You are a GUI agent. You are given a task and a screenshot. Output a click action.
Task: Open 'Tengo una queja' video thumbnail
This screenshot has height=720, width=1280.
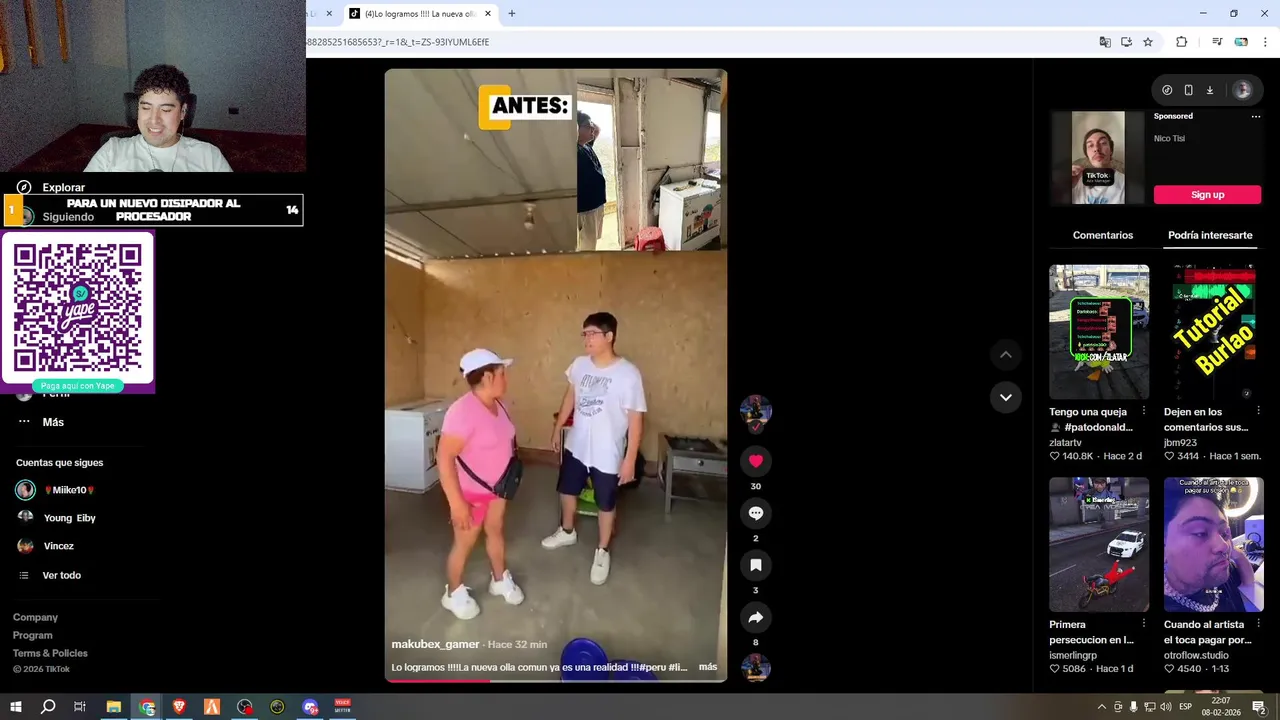tap(1099, 332)
